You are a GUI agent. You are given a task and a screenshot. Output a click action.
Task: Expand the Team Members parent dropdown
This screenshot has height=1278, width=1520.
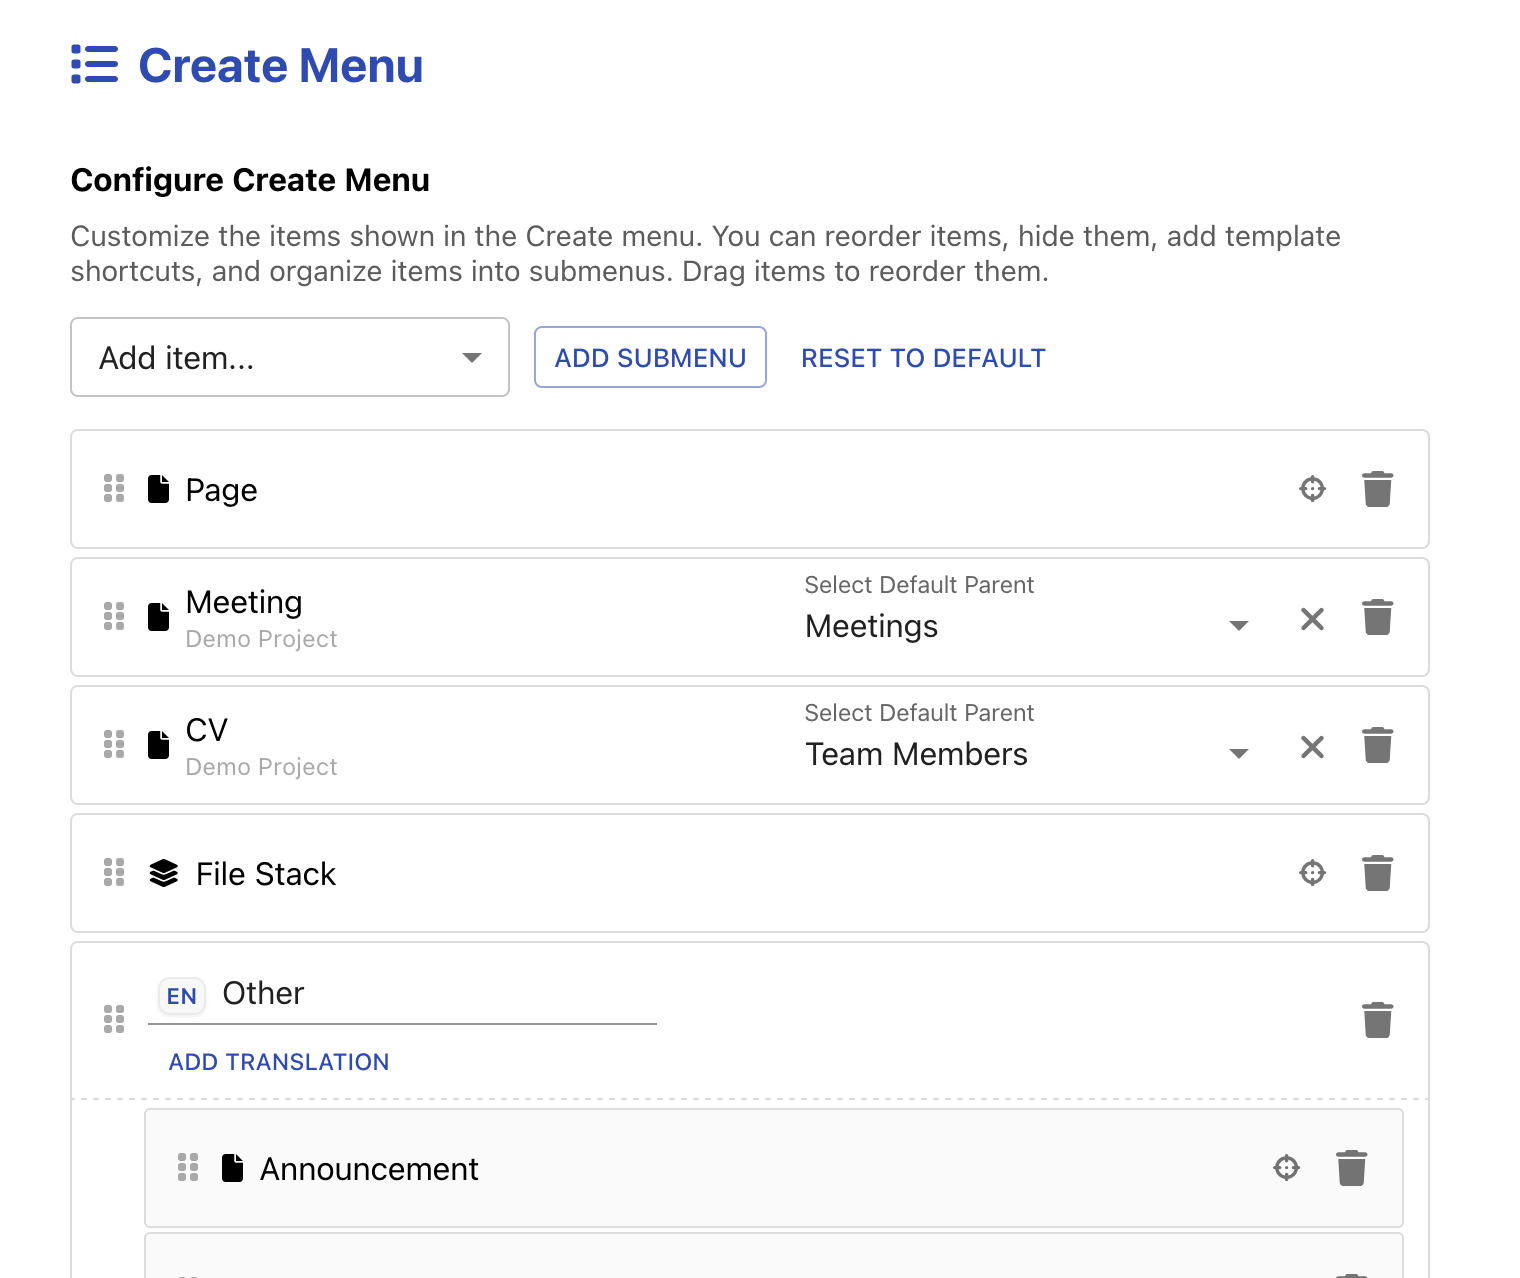[x=1238, y=754]
